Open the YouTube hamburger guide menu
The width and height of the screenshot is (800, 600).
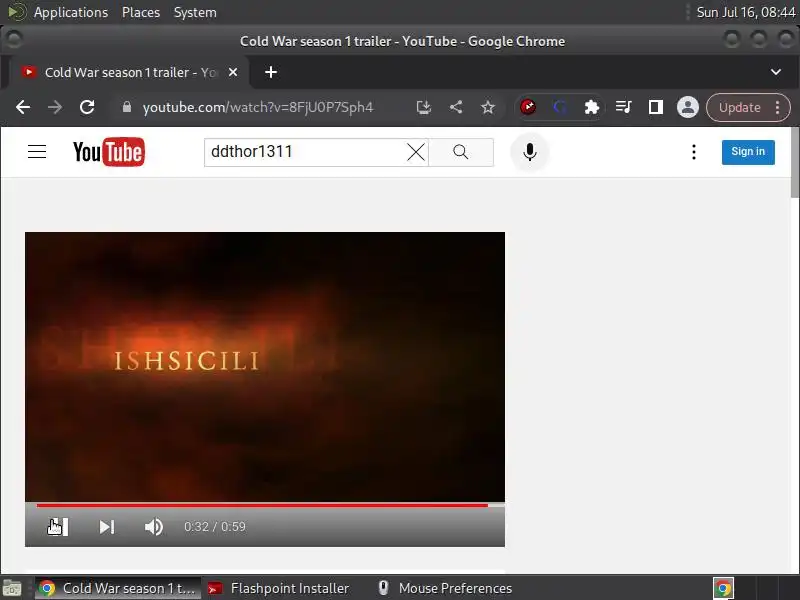37,152
